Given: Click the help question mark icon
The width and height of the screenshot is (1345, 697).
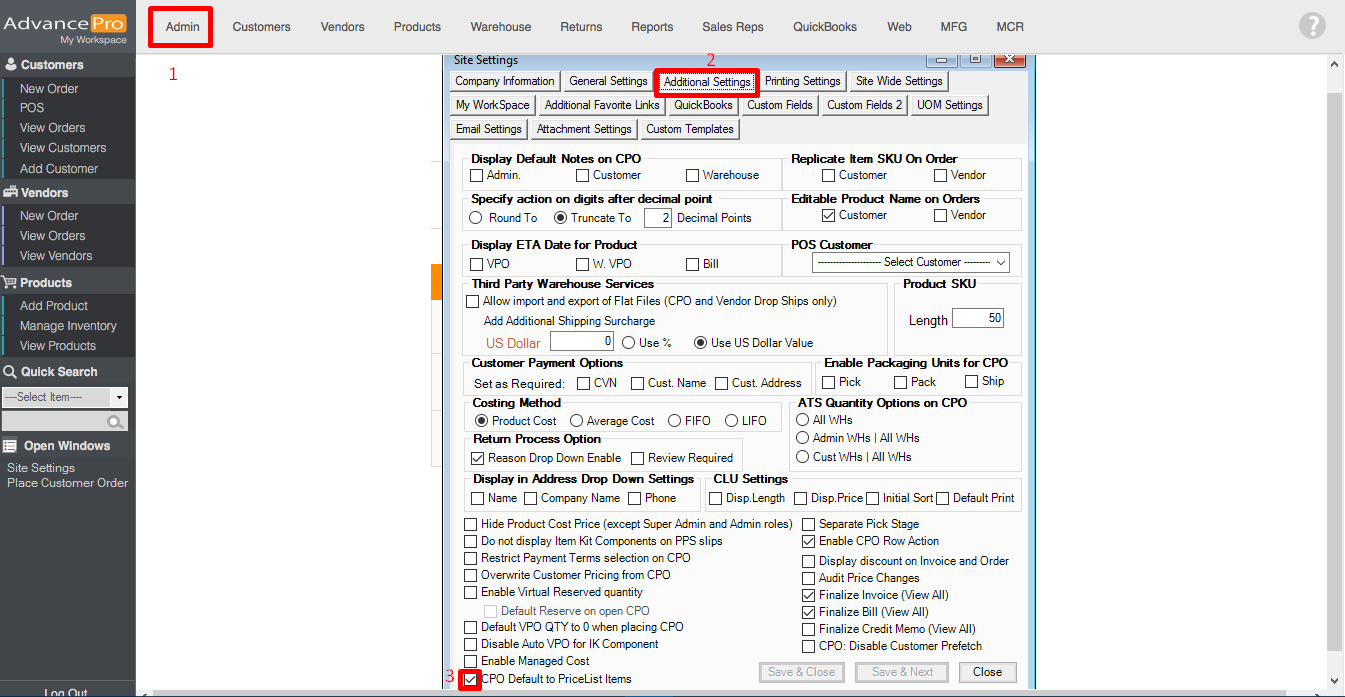Looking at the screenshot, I should [x=1311, y=26].
